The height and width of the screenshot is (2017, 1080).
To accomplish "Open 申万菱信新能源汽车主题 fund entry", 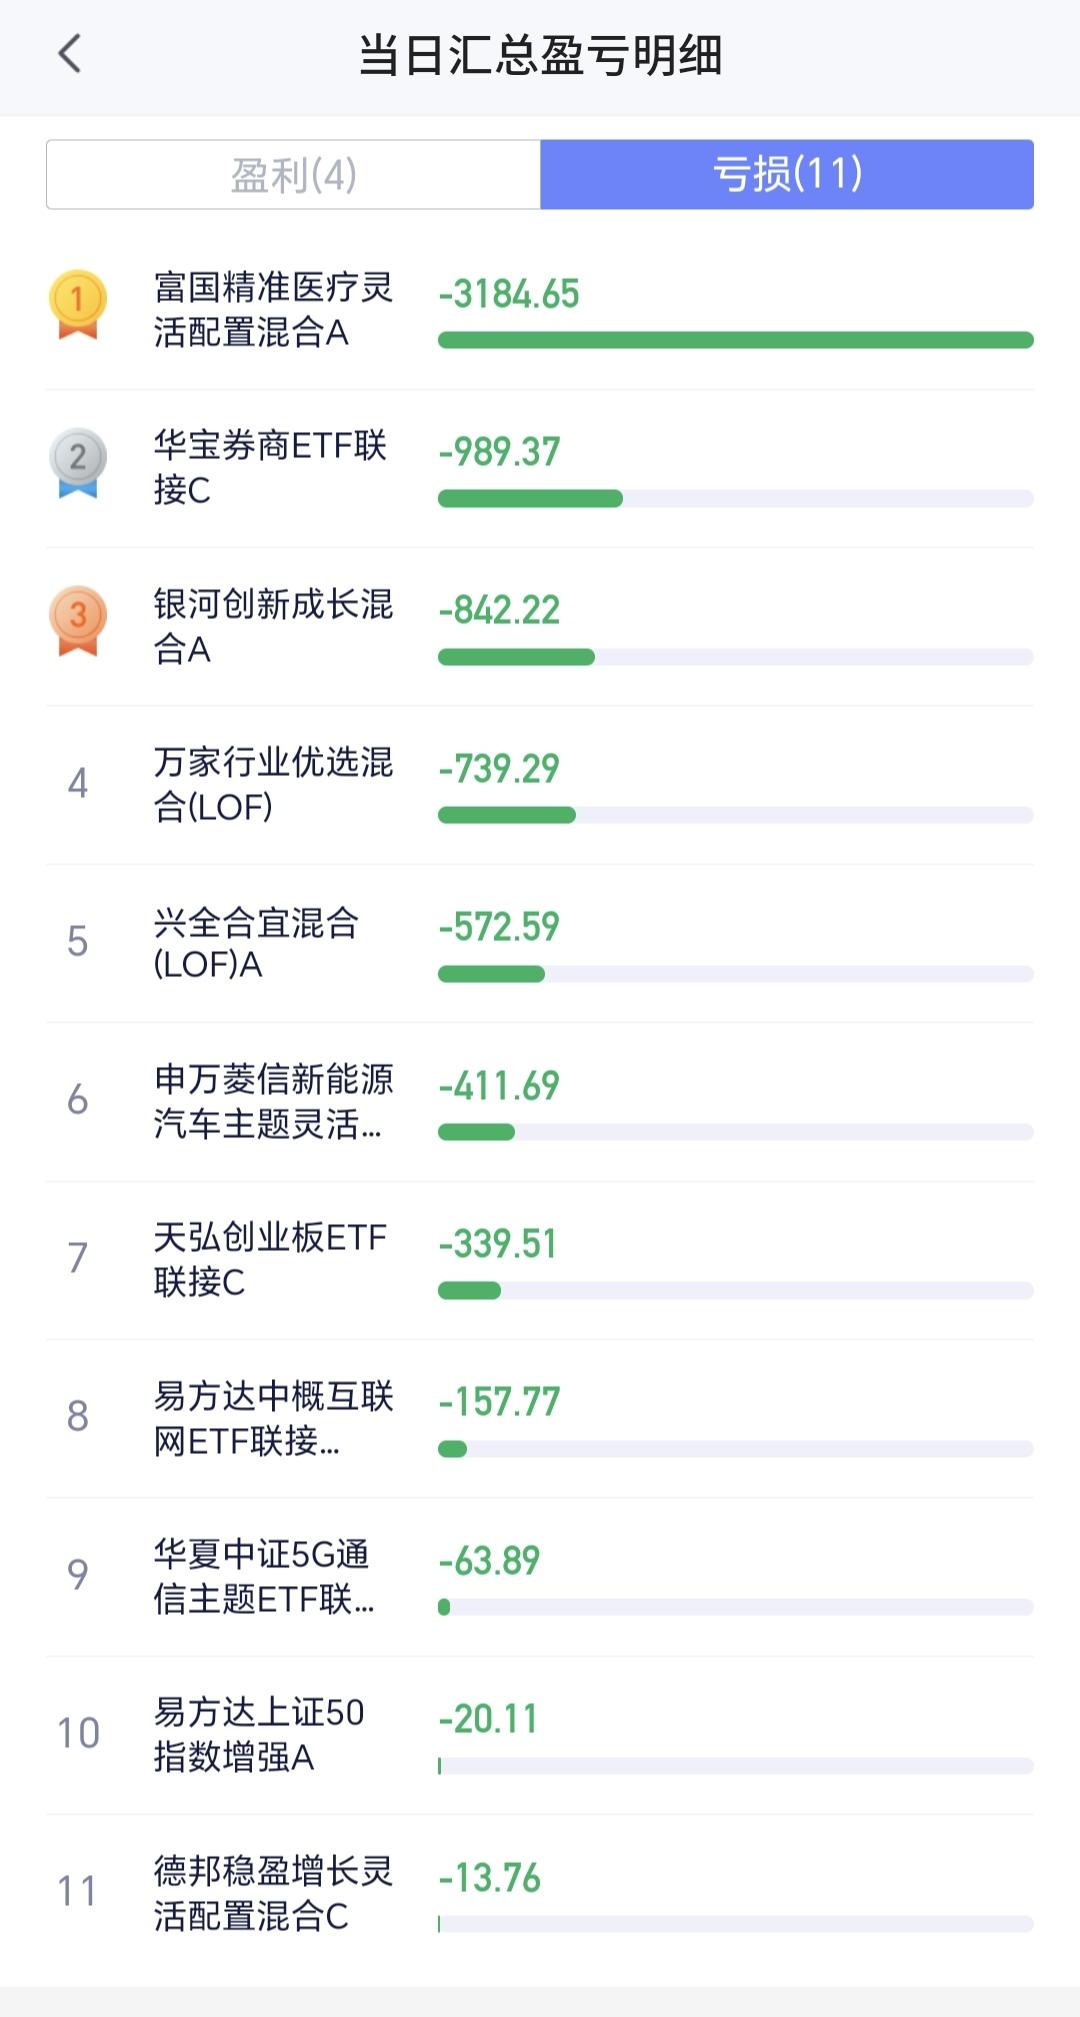I will point(540,1102).
